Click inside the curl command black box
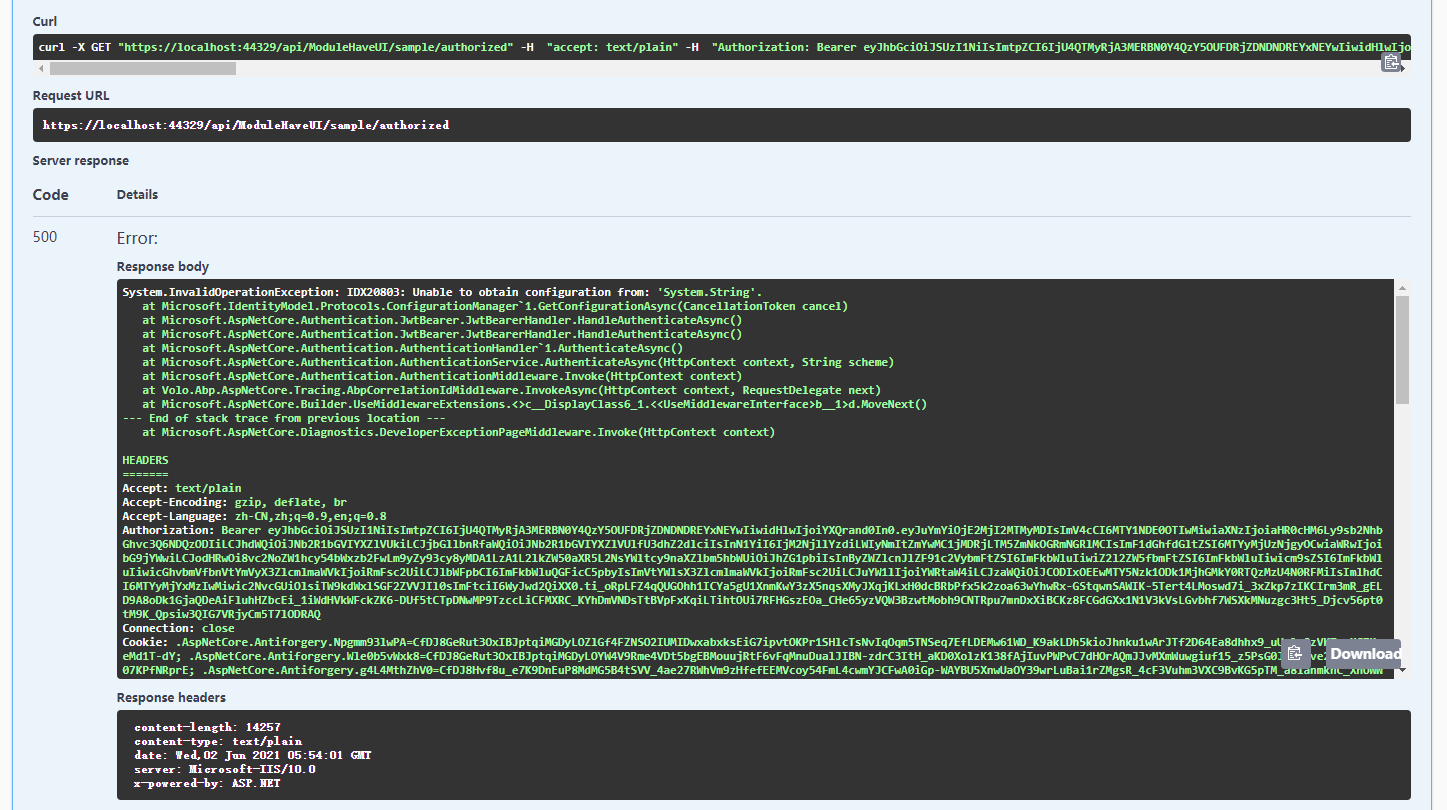 point(400,46)
